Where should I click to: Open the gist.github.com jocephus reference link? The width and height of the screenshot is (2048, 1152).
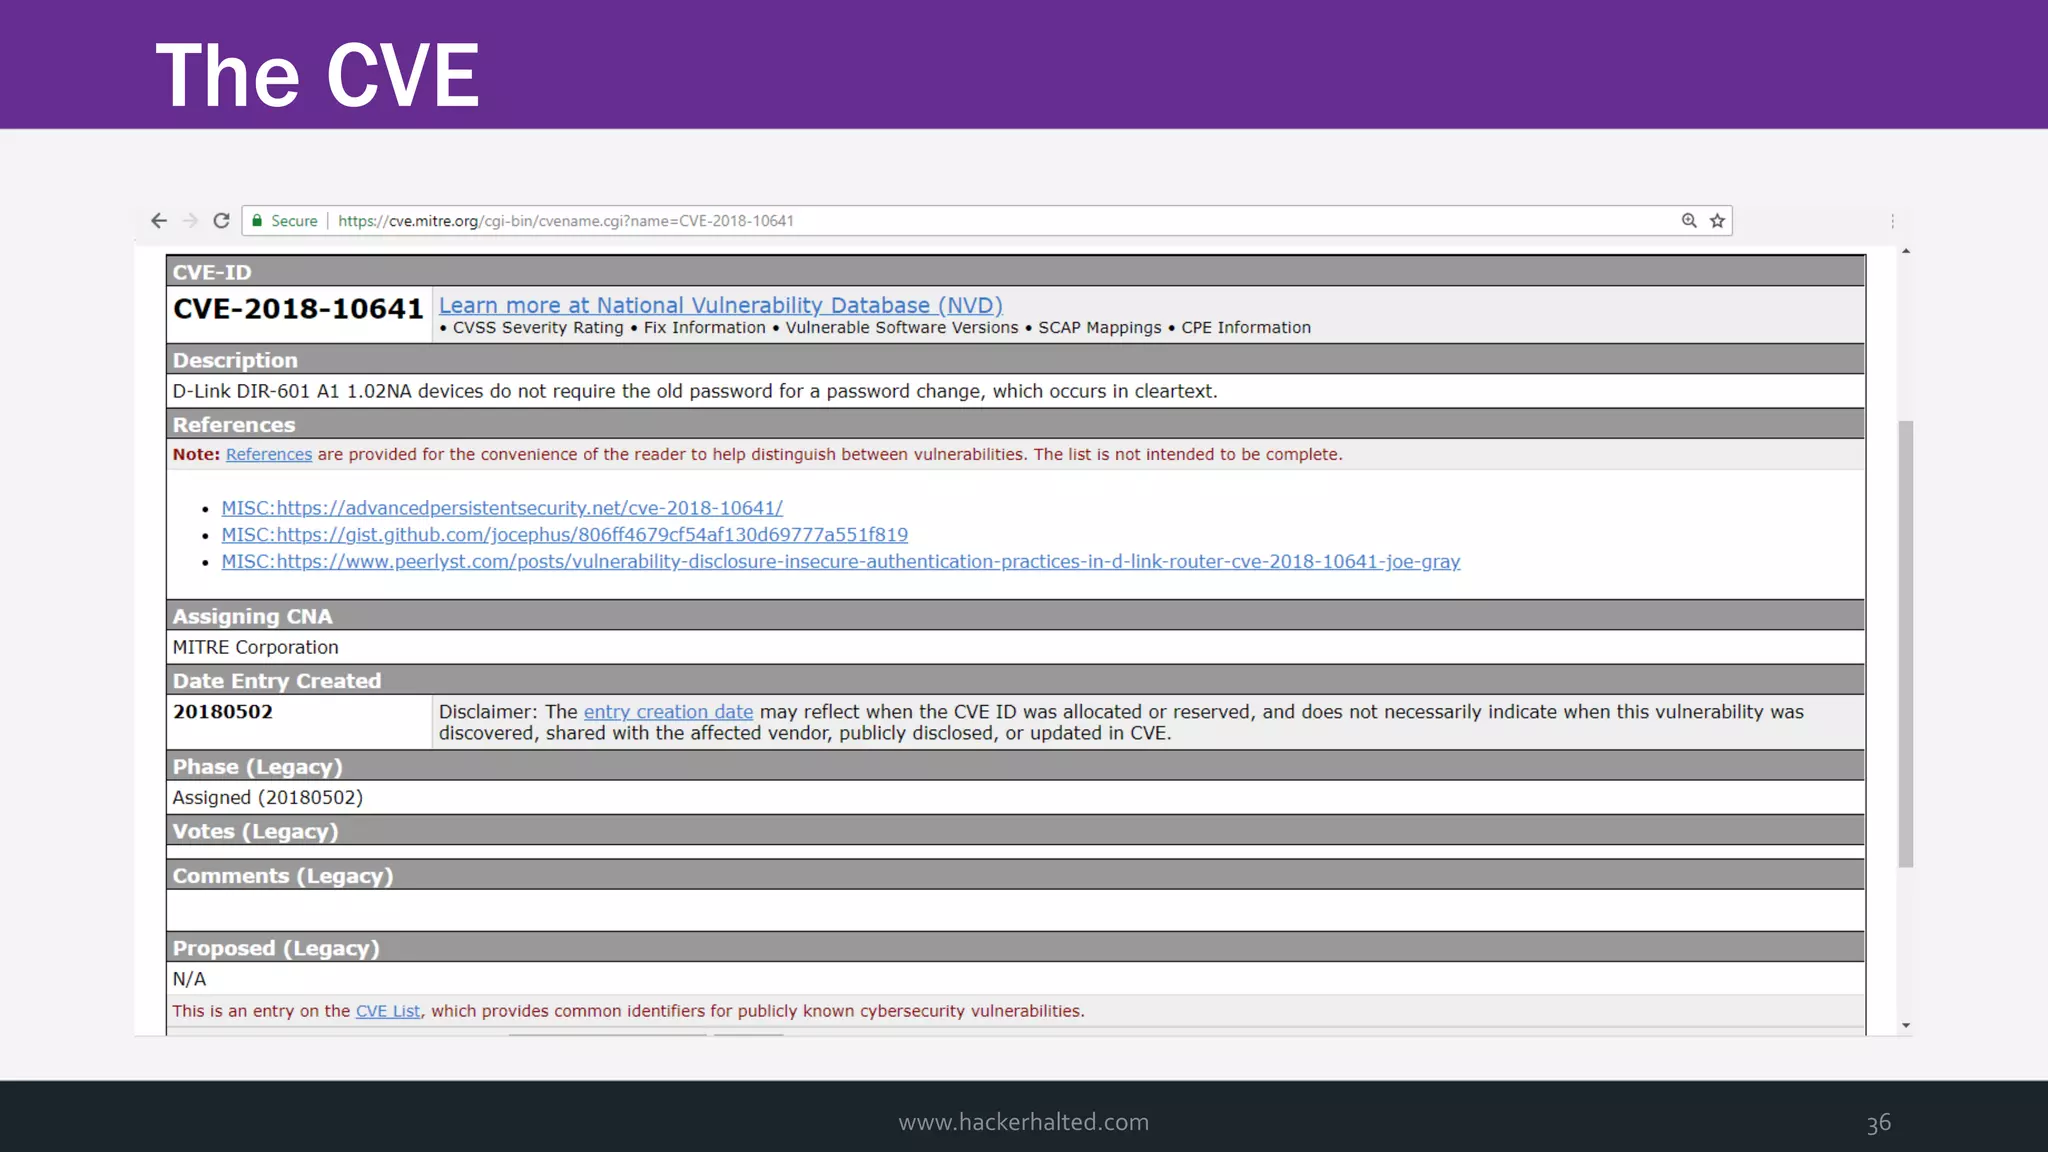click(x=565, y=535)
